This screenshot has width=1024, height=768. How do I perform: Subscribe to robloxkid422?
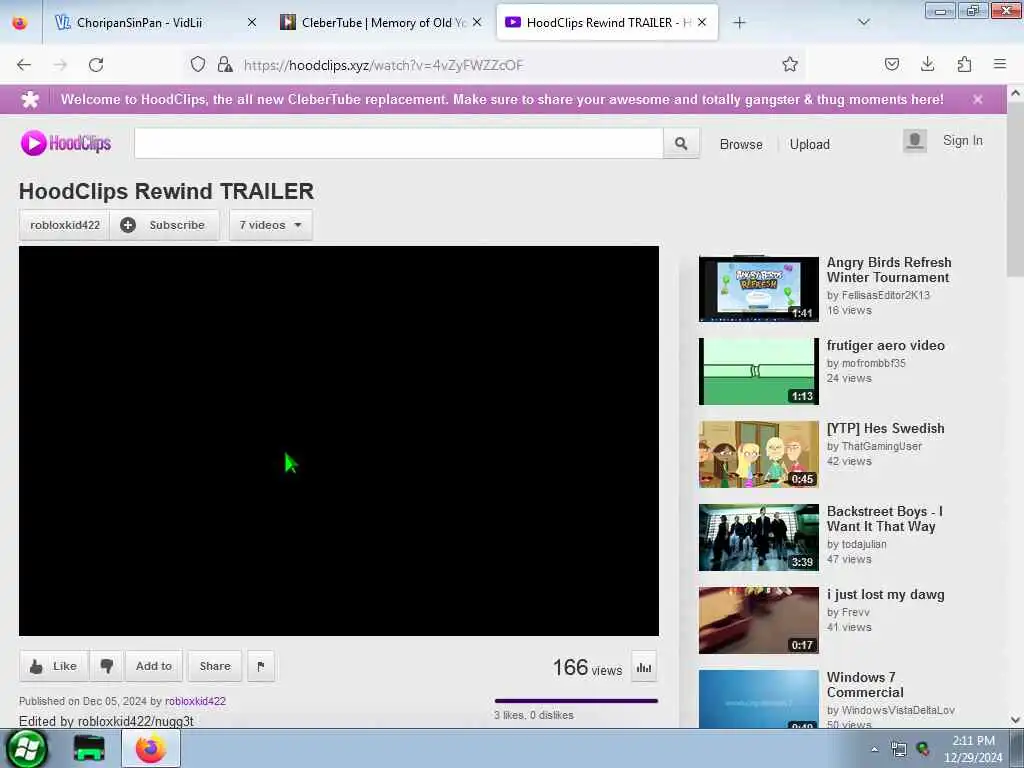coord(164,225)
